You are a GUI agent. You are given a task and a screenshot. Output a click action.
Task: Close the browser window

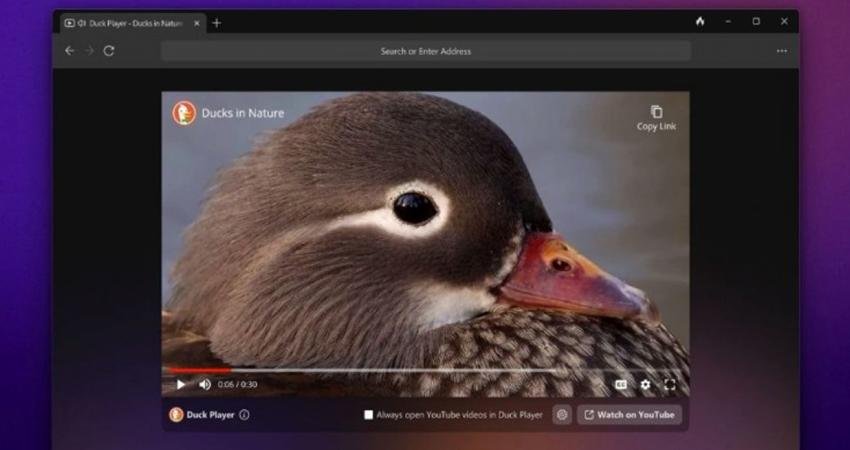pos(784,22)
